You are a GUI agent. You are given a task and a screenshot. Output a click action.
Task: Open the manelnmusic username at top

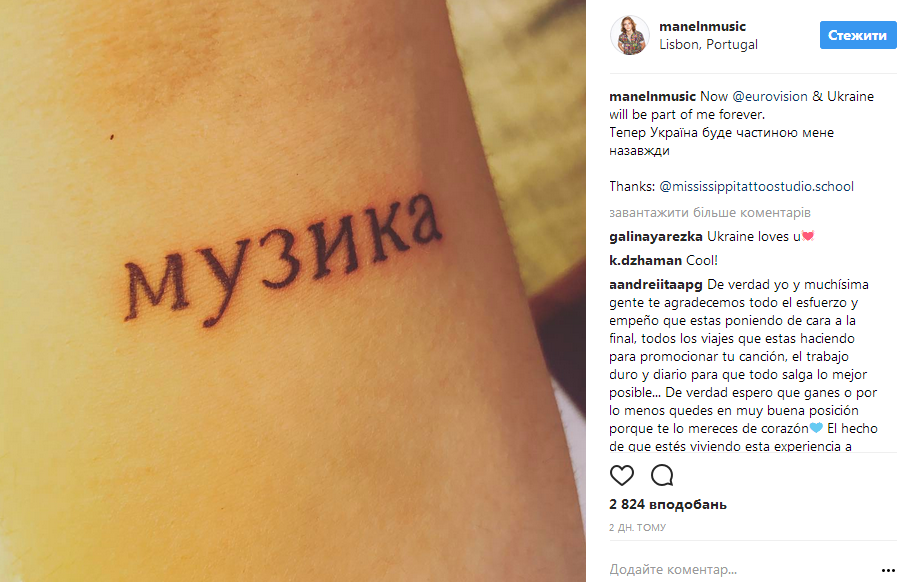tap(702, 26)
